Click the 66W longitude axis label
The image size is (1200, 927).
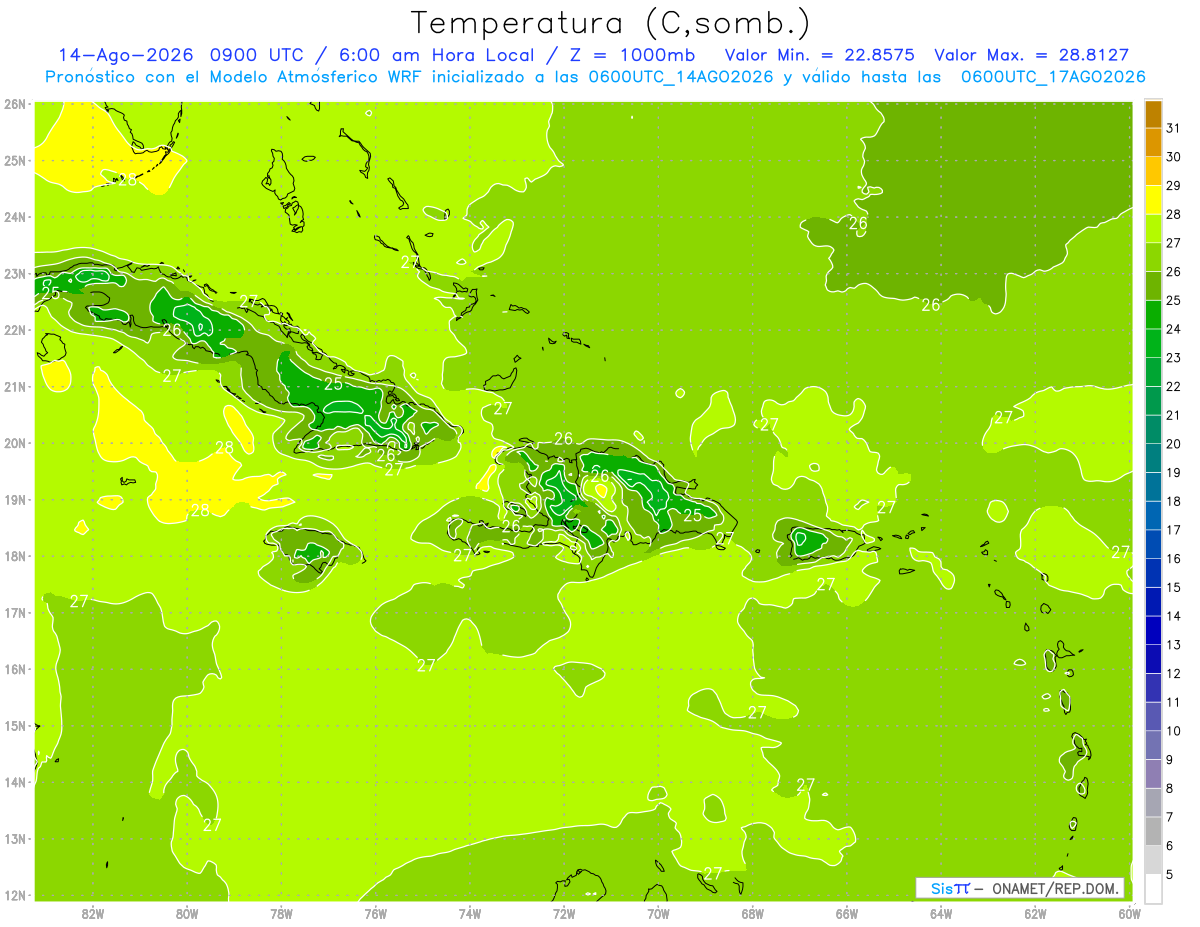coord(847,913)
